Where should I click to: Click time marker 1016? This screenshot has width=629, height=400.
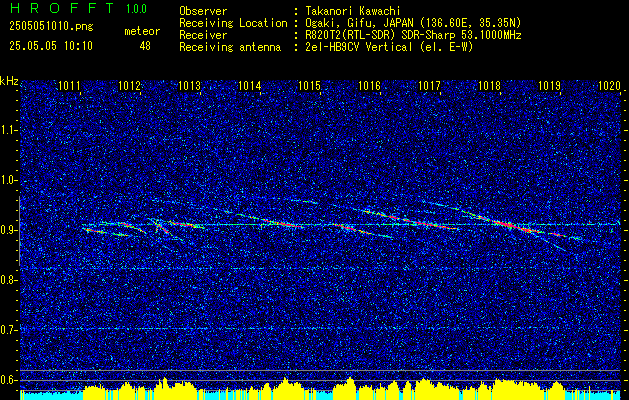(x=369, y=86)
